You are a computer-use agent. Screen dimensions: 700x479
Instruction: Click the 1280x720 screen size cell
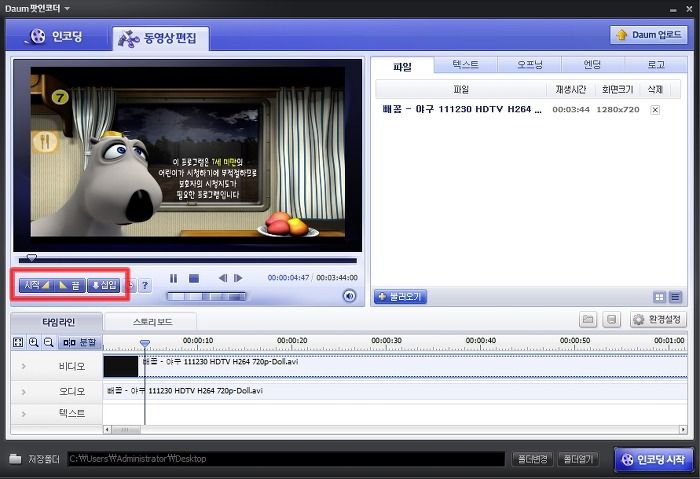(618, 109)
